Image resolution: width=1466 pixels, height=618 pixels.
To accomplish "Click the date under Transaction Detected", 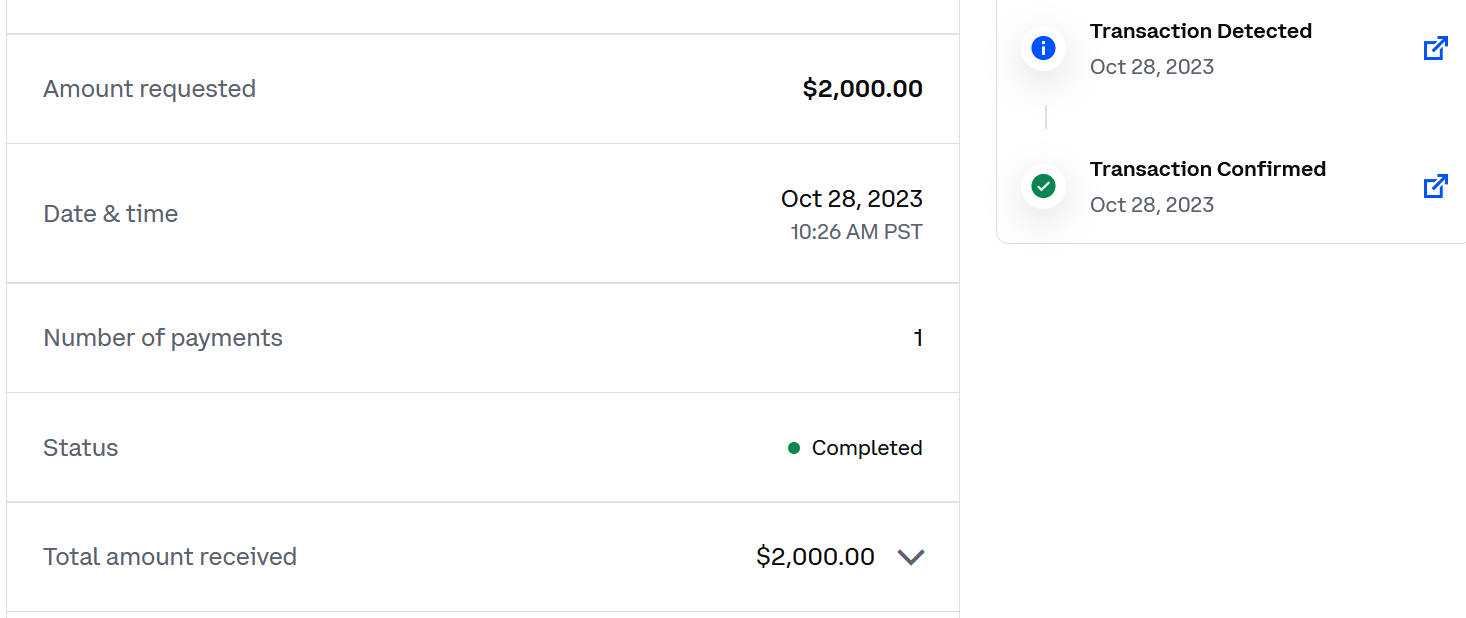I will point(1152,67).
